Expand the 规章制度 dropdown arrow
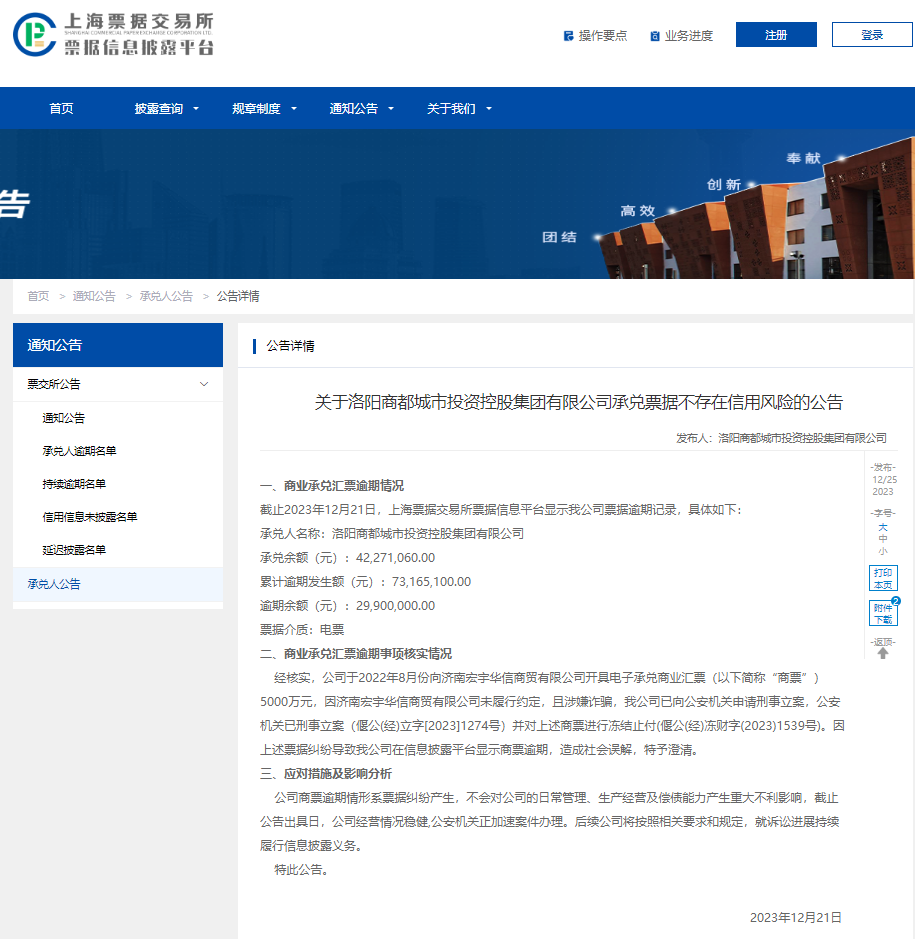Viewport: 915px width, 939px height. 293,109
